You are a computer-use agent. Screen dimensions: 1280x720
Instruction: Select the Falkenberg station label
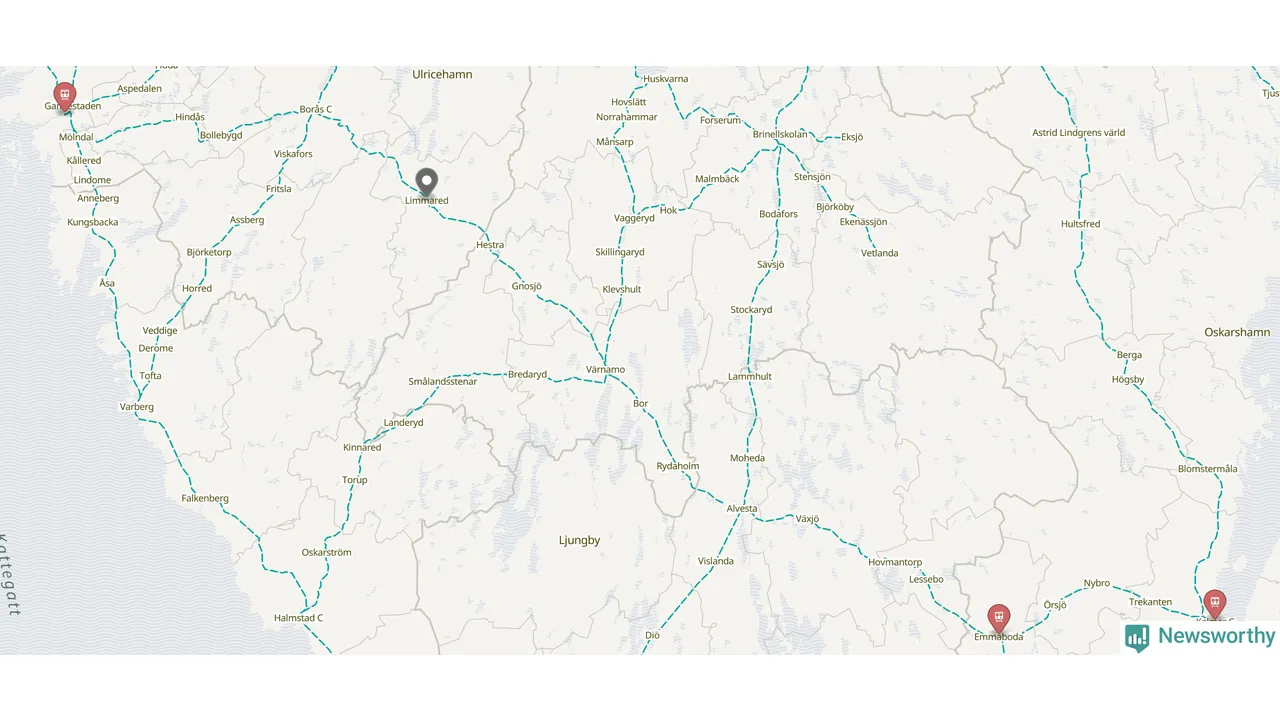tap(205, 498)
